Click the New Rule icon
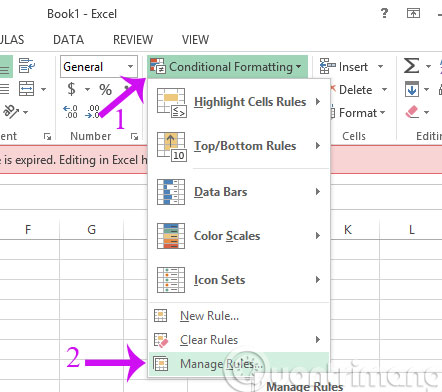Screen dimensions: 442x392 (161, 315)
